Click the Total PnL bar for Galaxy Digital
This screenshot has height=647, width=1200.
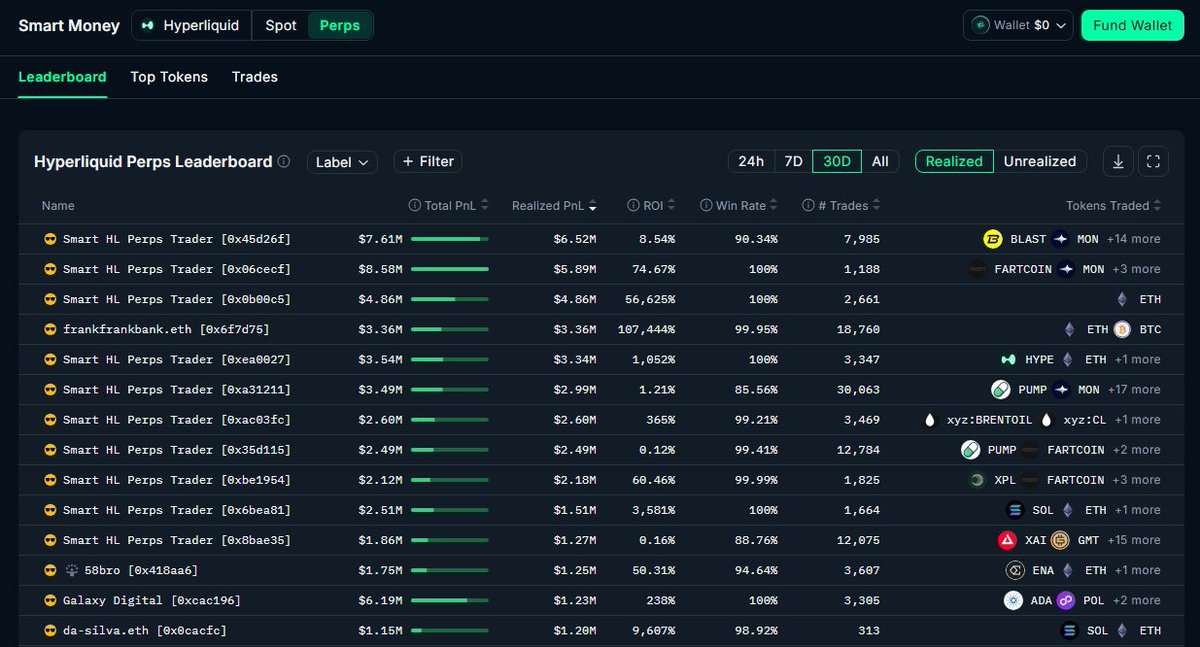[449, 600]
